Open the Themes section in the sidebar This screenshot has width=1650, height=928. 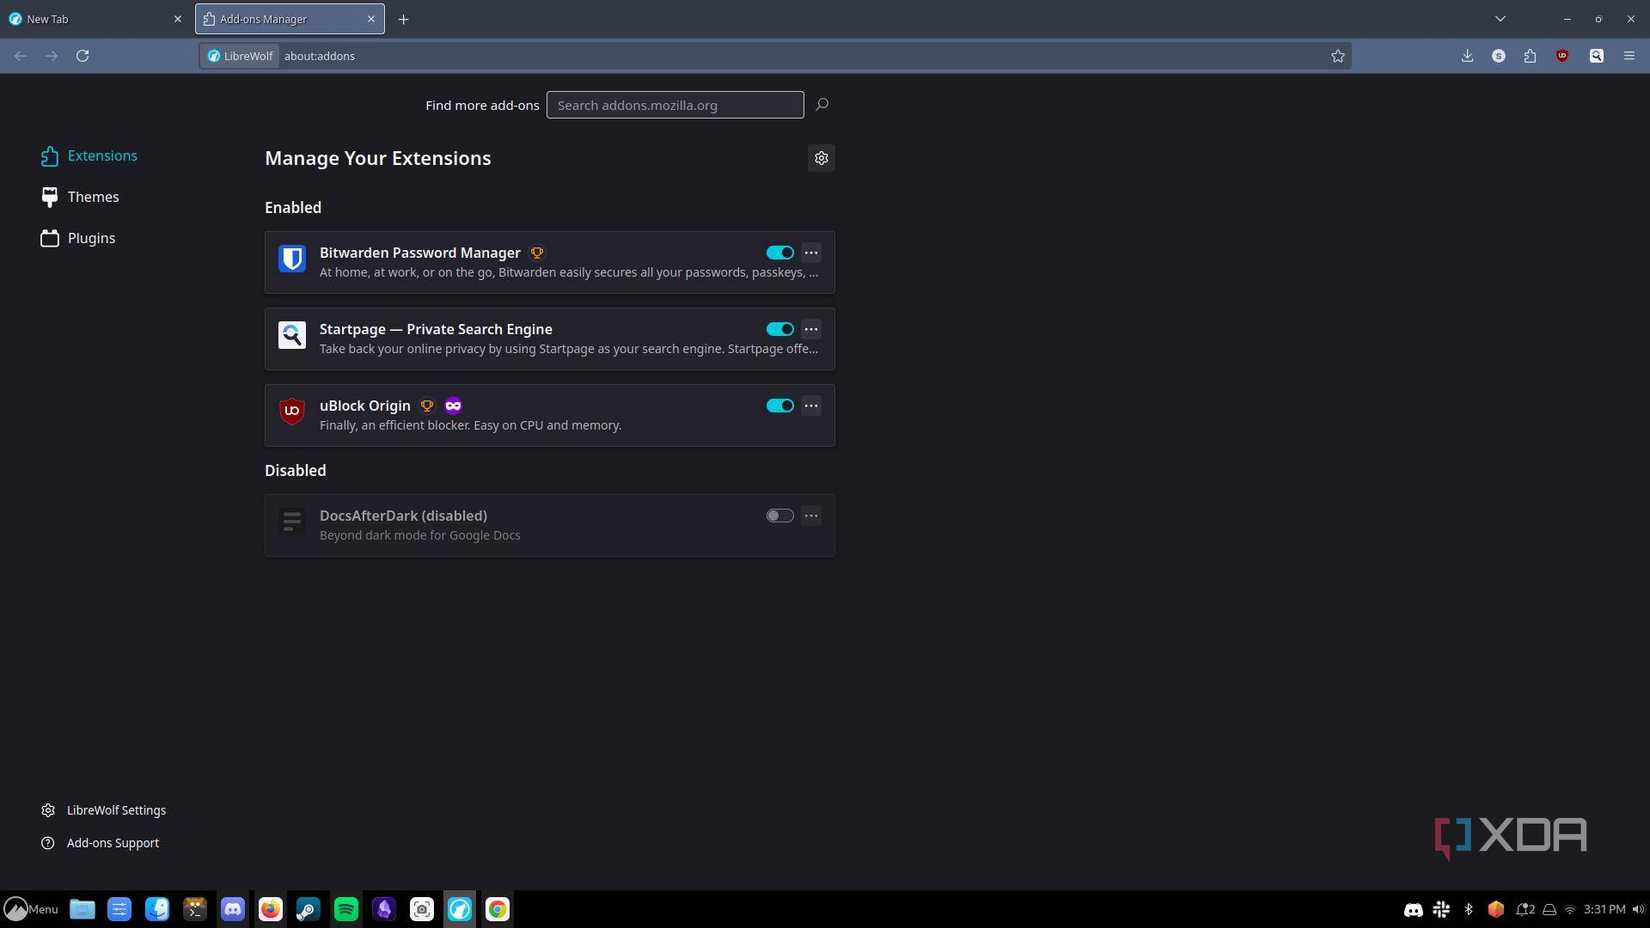pyautogui.click(x=80, y=197)
